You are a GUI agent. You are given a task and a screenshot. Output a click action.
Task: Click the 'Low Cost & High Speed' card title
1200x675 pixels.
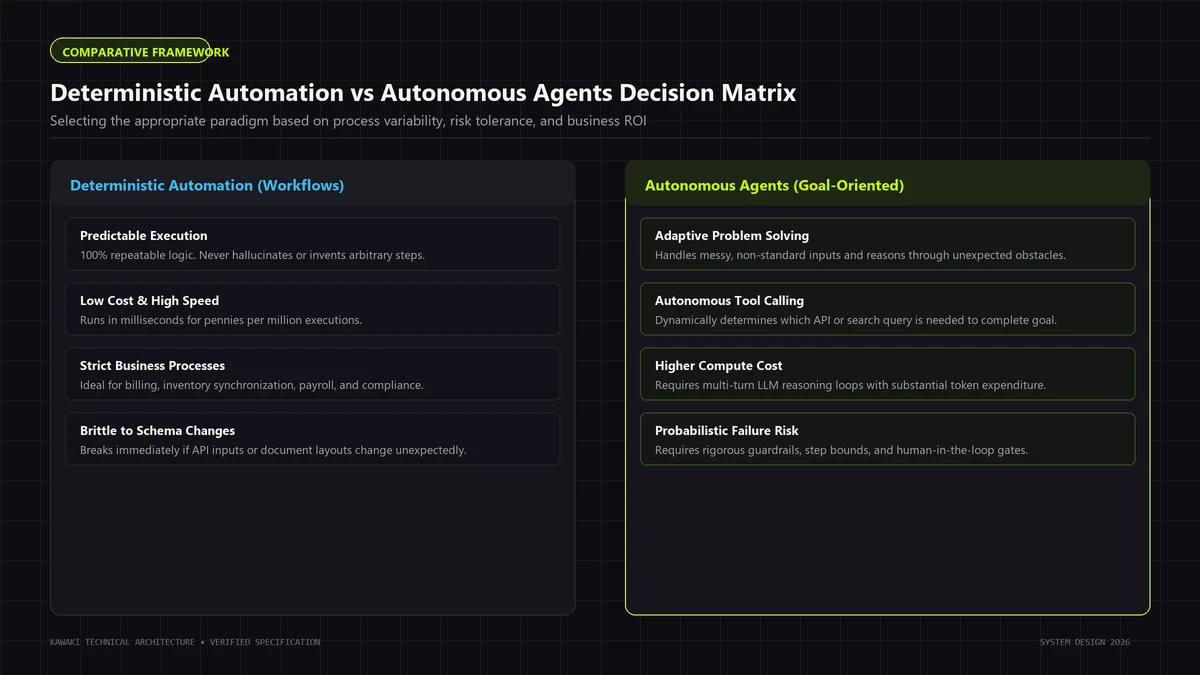coord(149,301)
